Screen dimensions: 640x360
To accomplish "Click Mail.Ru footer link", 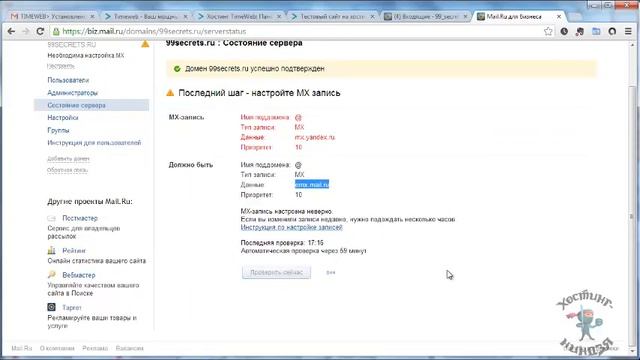I will 22,348.
